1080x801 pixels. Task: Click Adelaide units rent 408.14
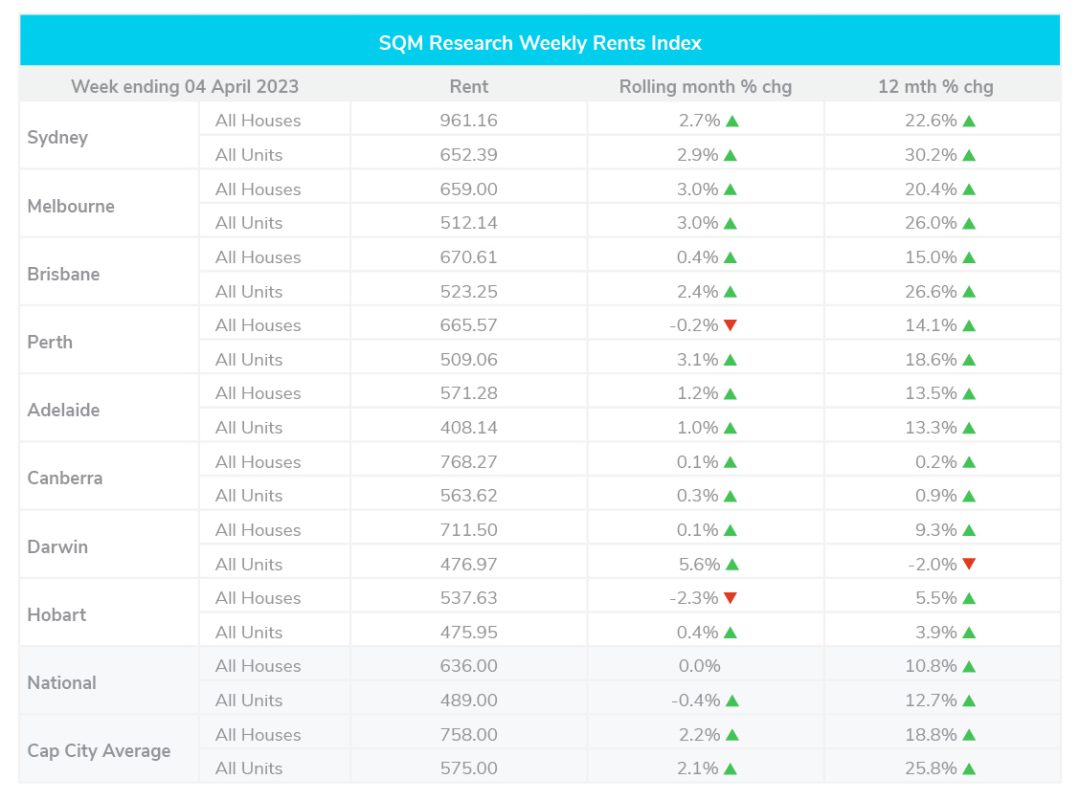click(x=468, y=428)
